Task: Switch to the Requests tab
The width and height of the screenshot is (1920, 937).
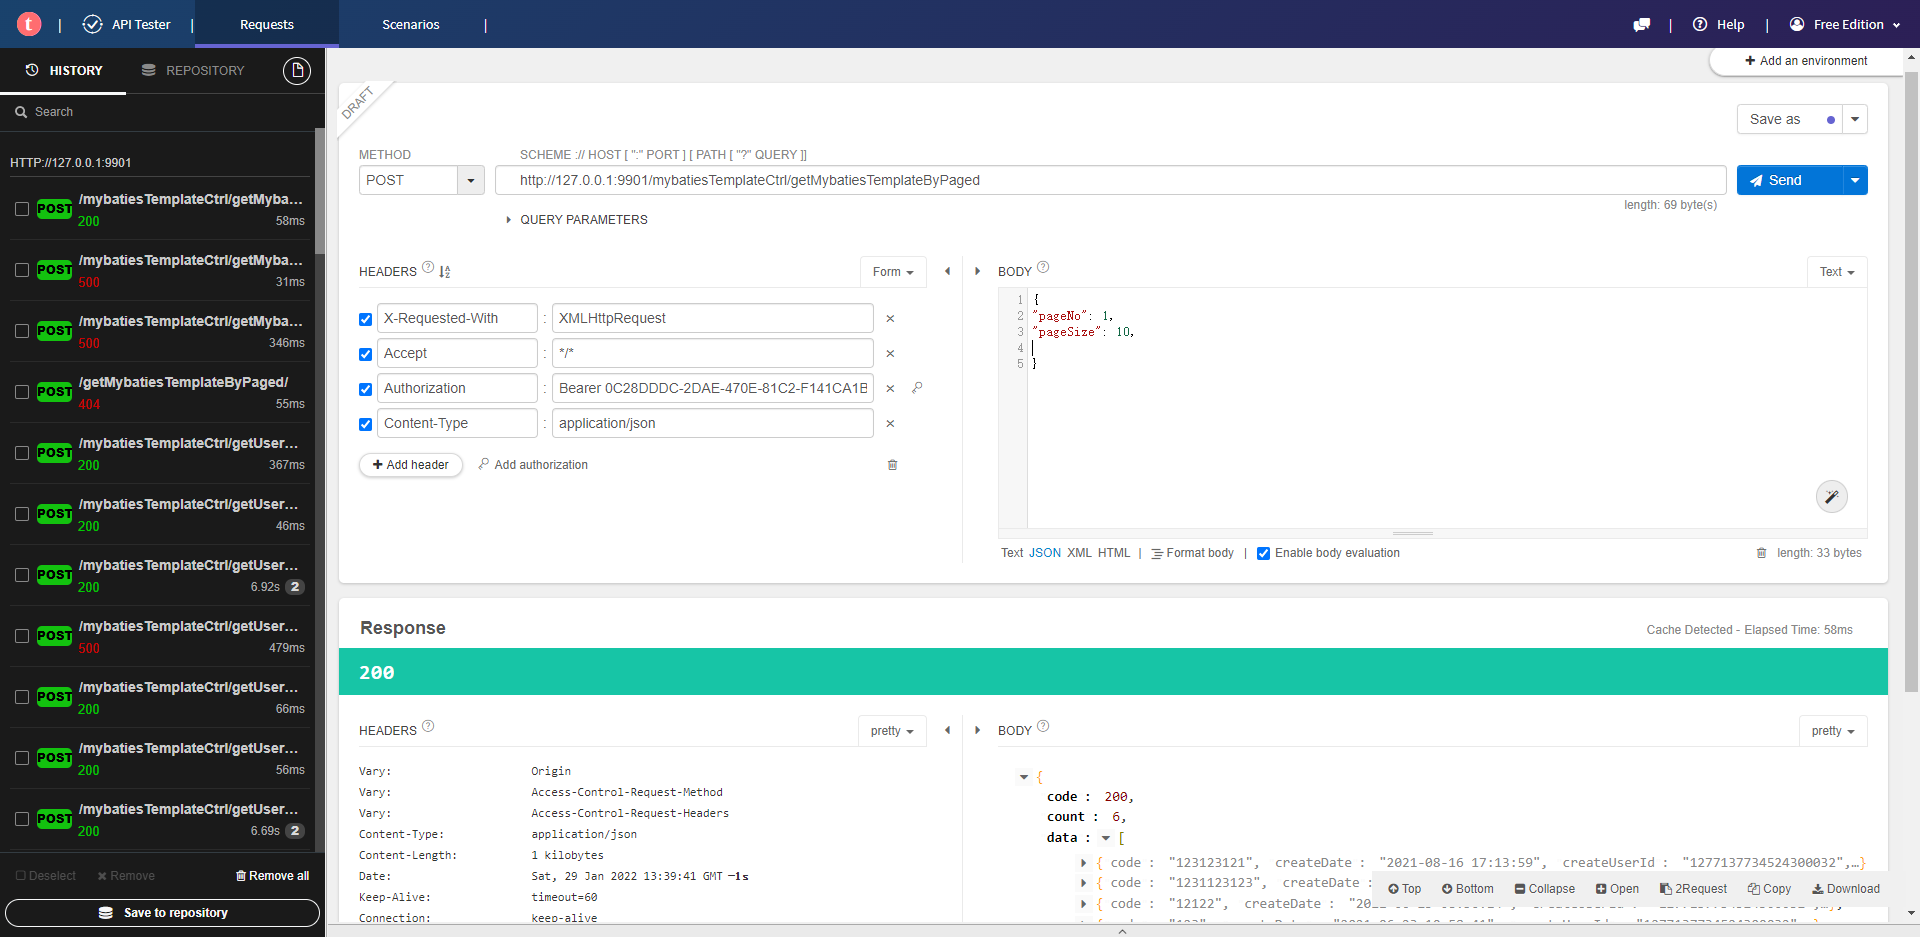Action: click(x=267, y=24)
